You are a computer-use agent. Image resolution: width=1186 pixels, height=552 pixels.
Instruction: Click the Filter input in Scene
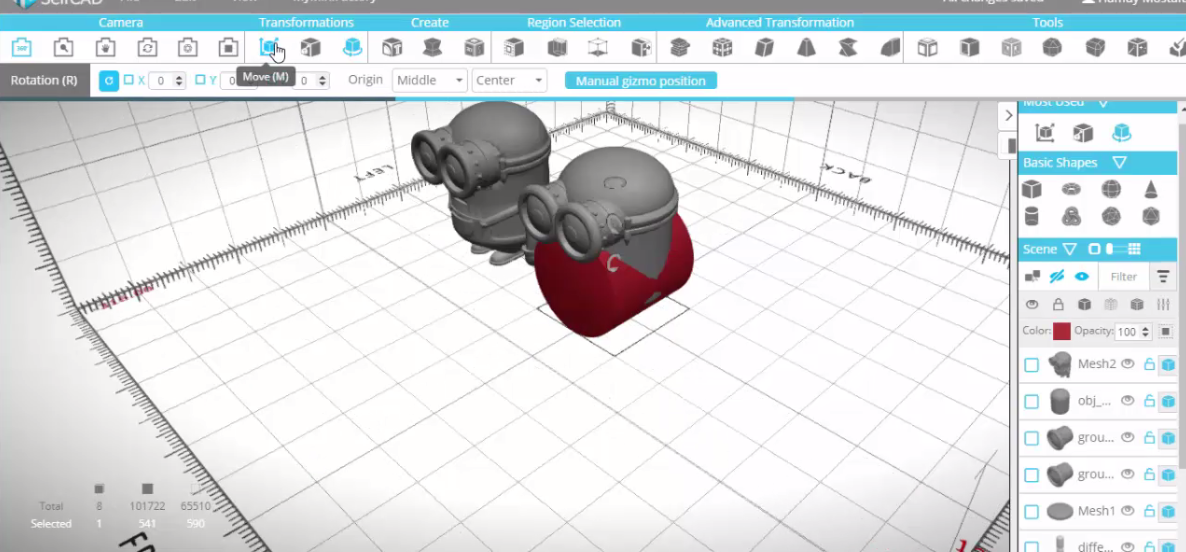tap(1123, 277)
